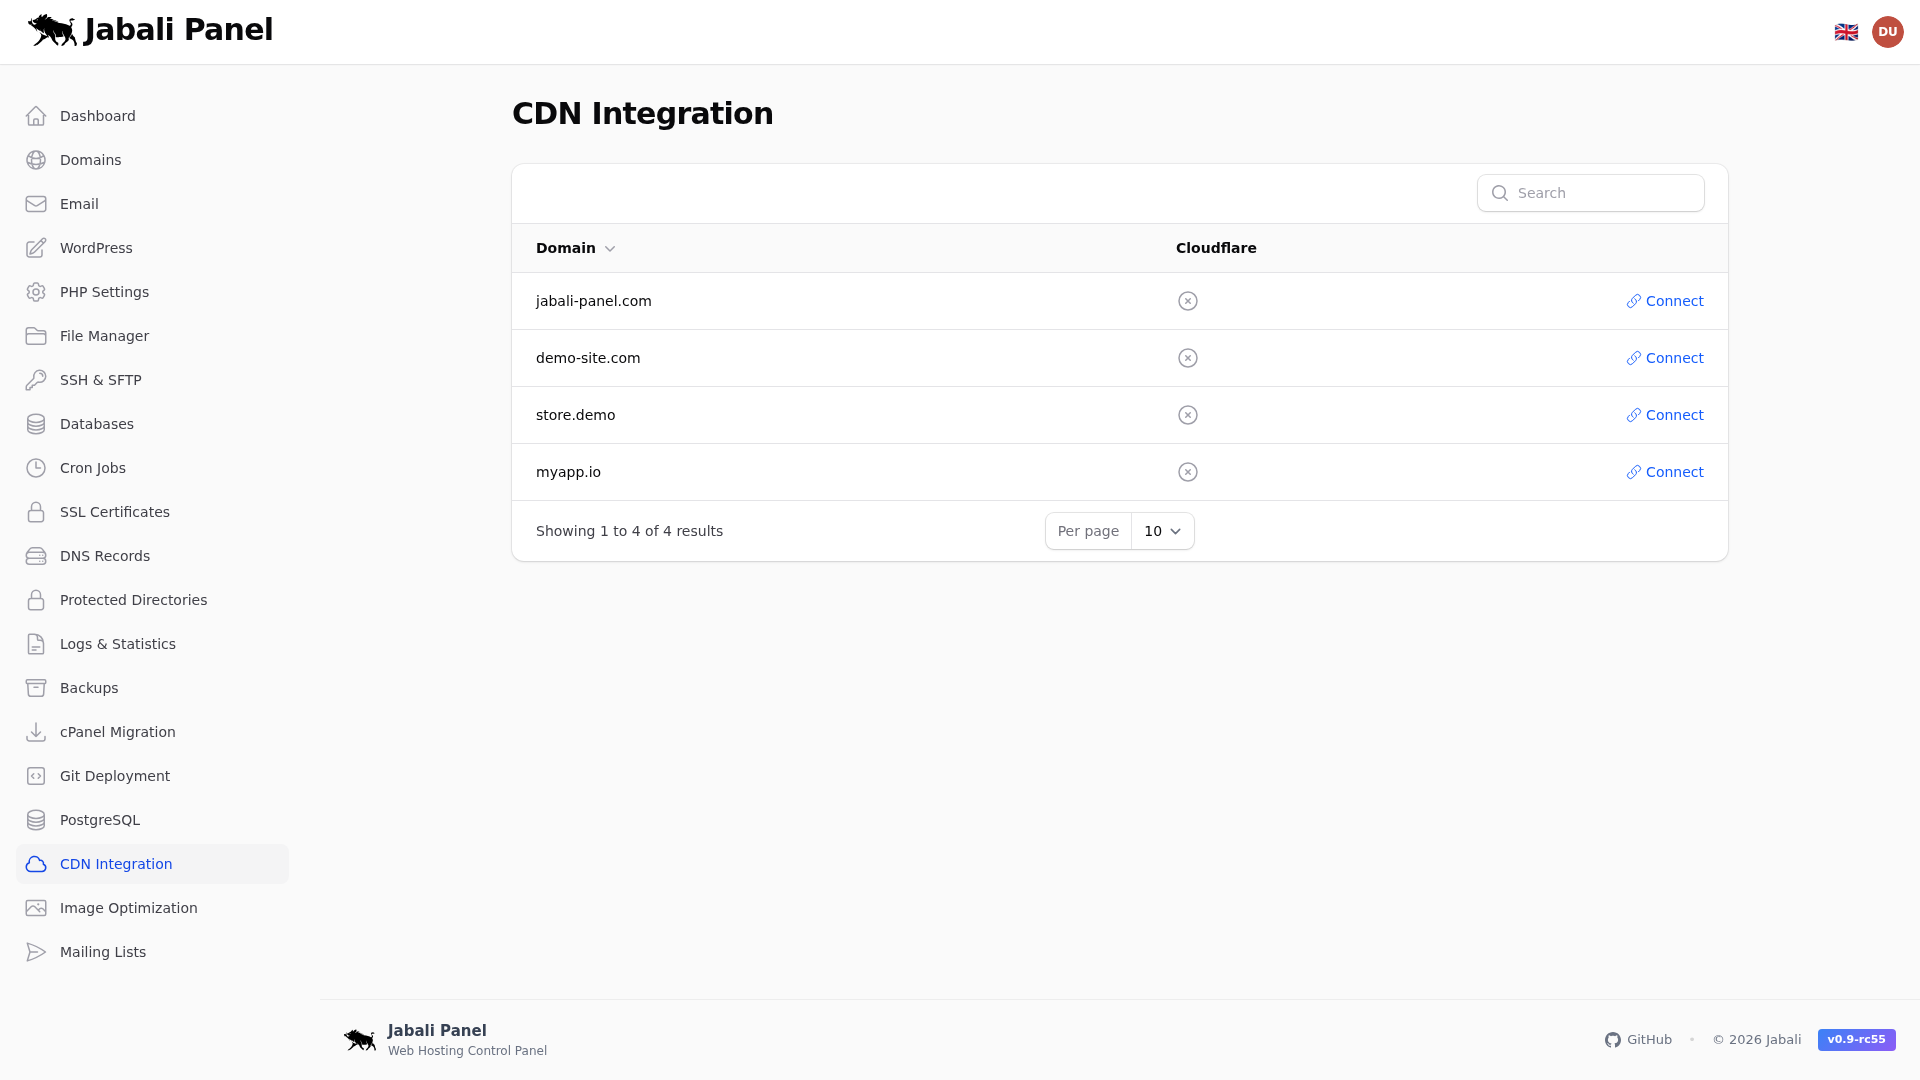Image resolution: width=1920 pixels, height=1080 pixels.
Task: Click the SSH & SFTP key icon
Action: pyautogui.click(x=36, y=380)
